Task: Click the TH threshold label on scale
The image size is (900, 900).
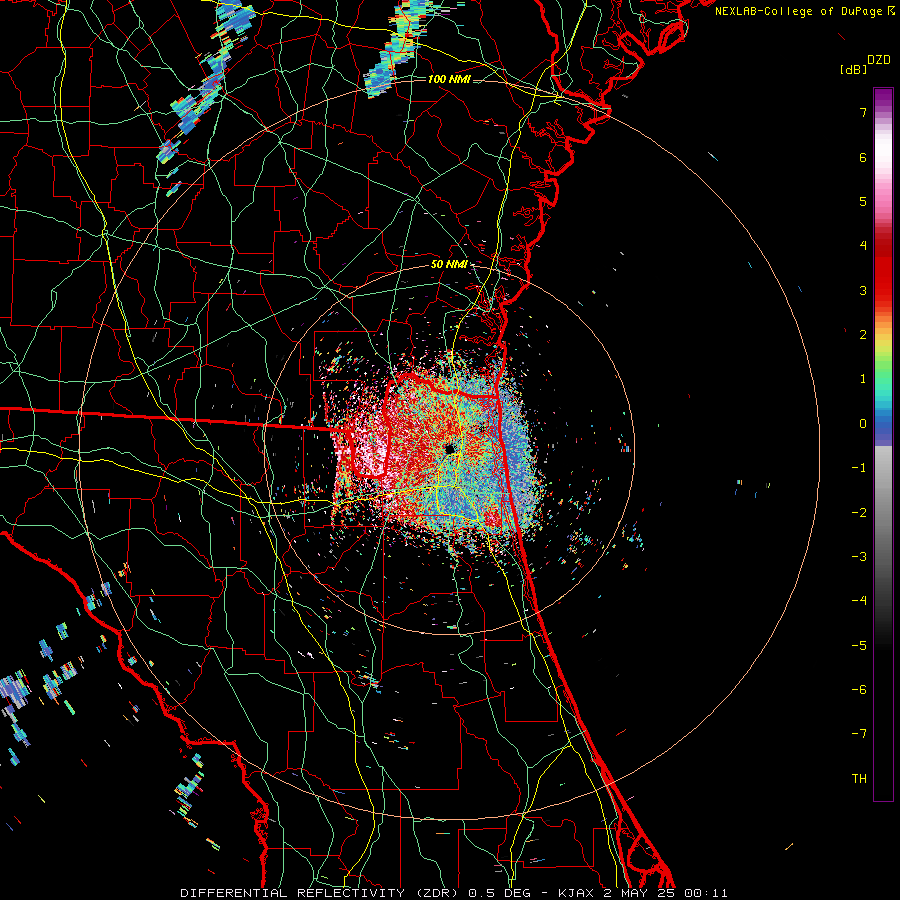Action: pos(859,778)
